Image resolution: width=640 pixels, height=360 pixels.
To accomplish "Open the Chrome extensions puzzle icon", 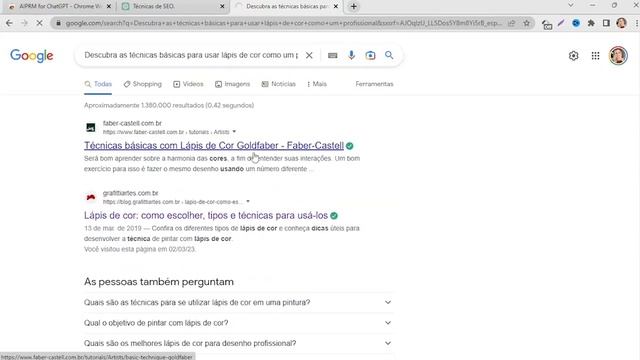I will pos(591,23).
